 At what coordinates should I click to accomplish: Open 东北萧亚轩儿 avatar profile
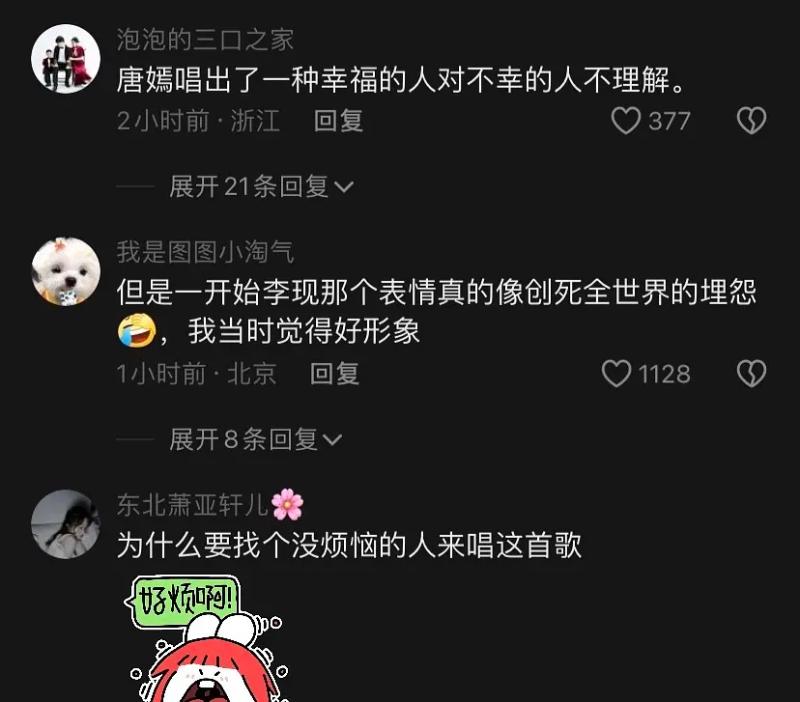pos(66,524)
